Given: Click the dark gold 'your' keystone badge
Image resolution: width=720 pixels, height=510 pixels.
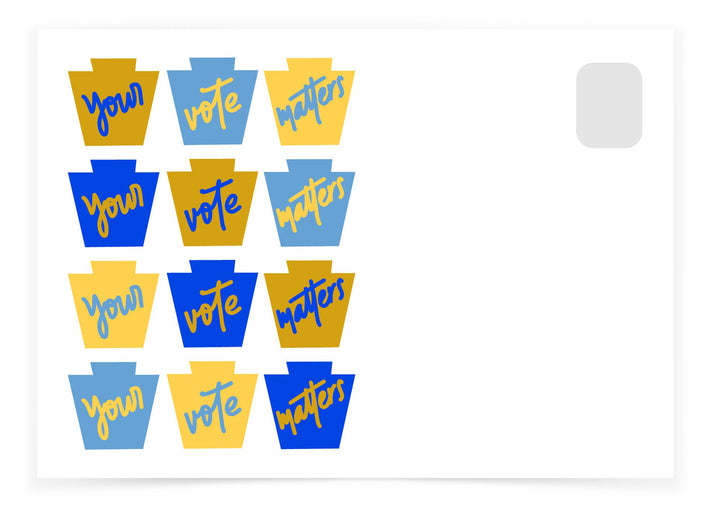Looking at the screenshot, I should pyautogui.click(x=113, y=102).
